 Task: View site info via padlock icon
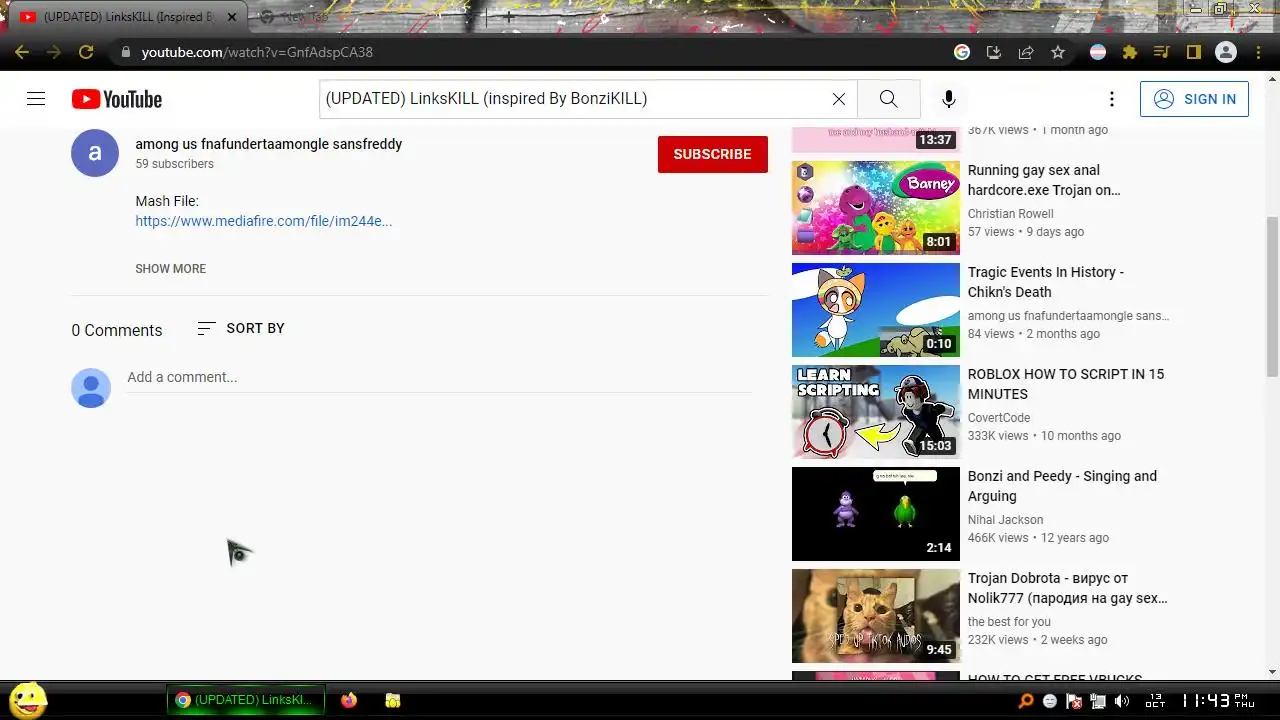(x=125, y=52)
